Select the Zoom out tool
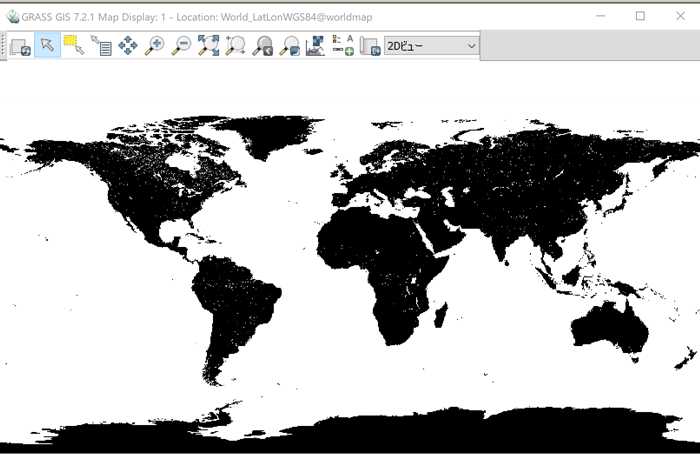The height and width of the screenshot is (457, 700). pyautogui.click(x=182, y=46)
